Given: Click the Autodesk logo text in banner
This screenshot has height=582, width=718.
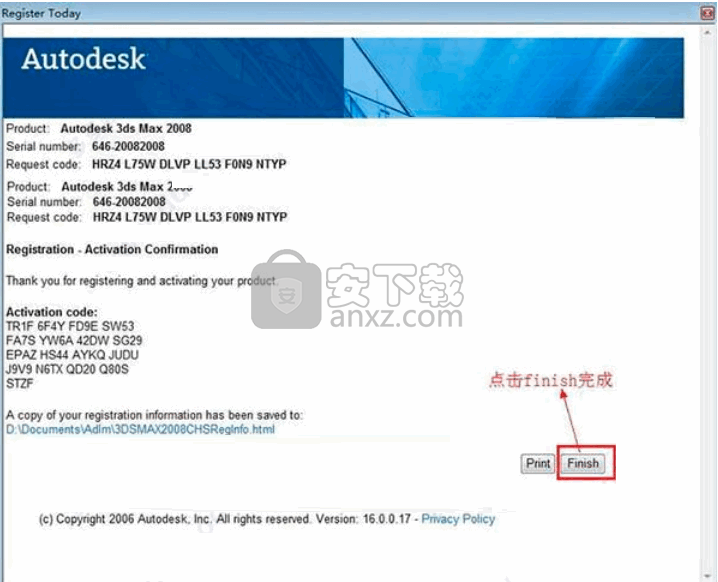Looking at the screenshot, I should click(x=83, y=59).
